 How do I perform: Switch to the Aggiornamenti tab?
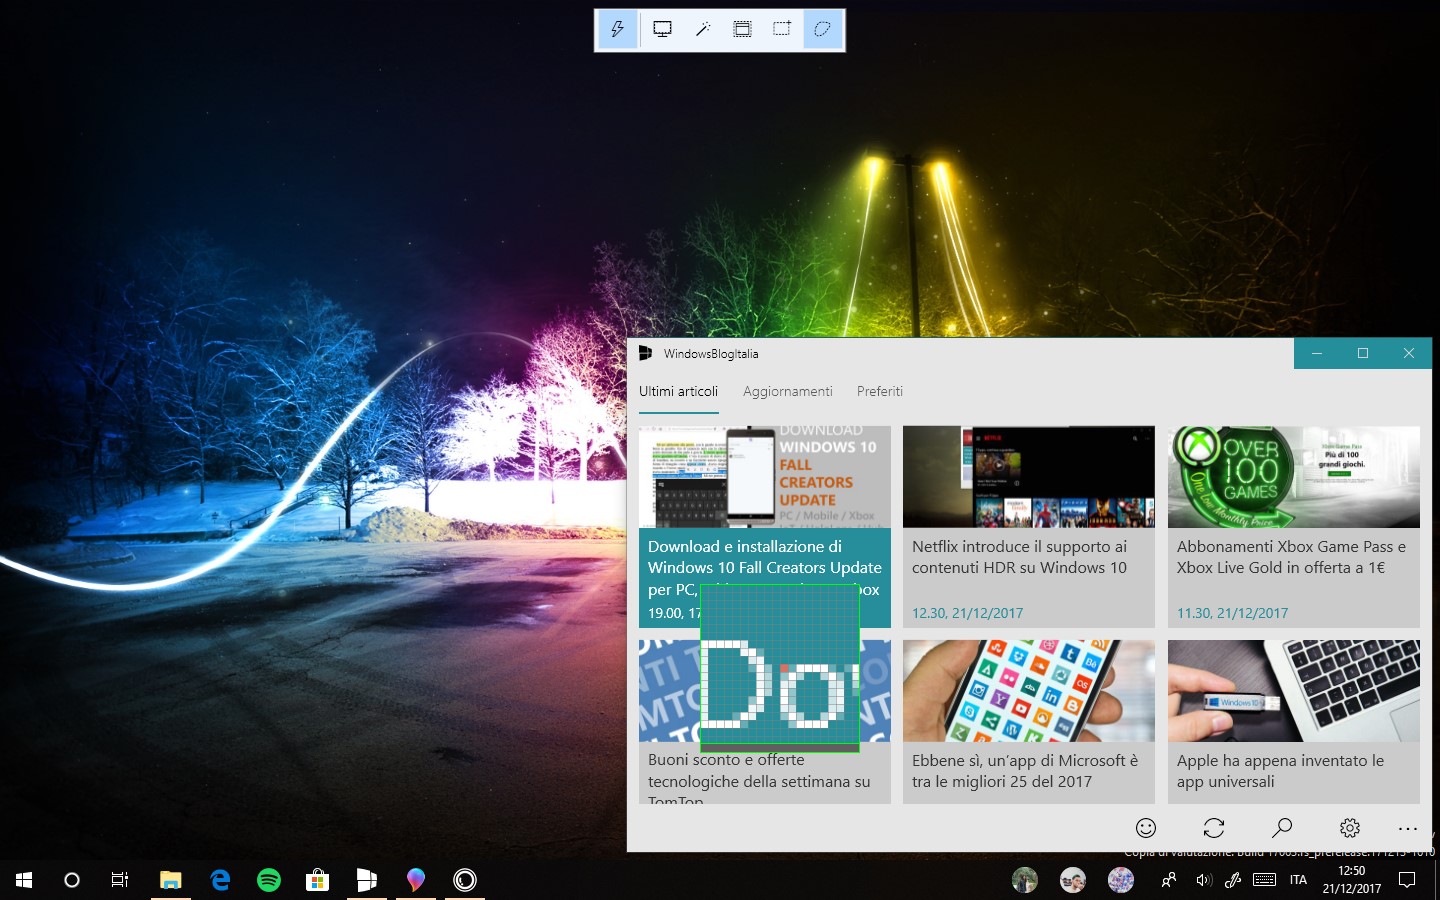coord(788,391)
